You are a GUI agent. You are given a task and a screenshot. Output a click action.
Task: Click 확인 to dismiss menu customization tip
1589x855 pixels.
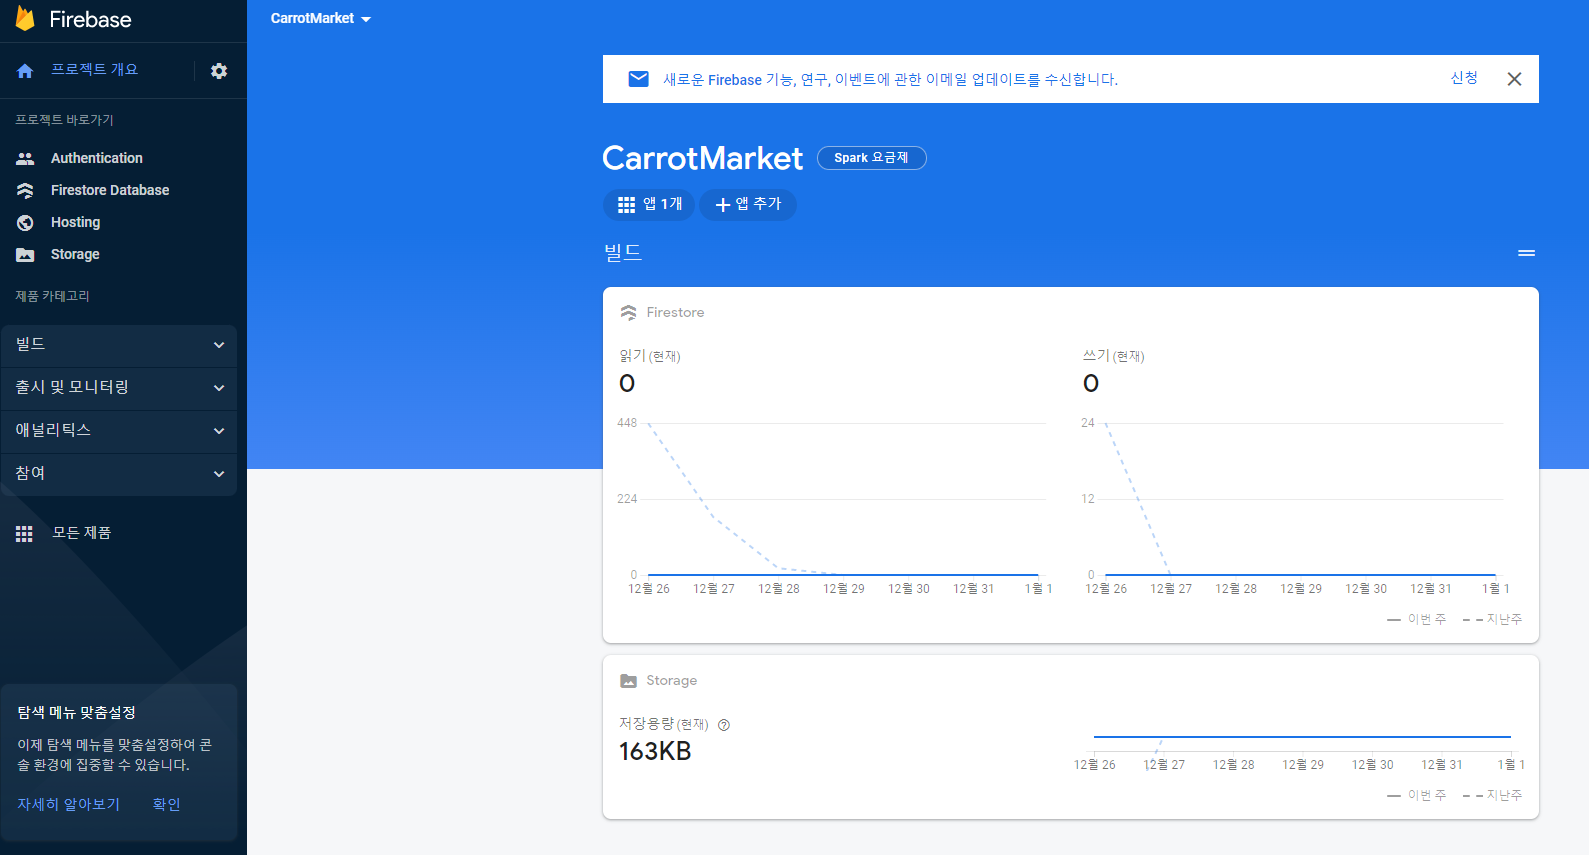tap(166, 804)
